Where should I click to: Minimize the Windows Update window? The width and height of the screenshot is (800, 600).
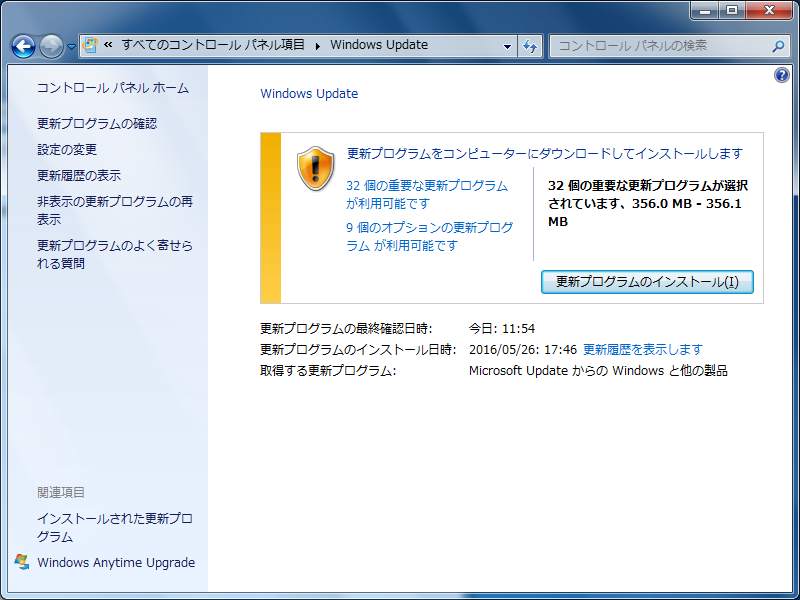point(706,10)
